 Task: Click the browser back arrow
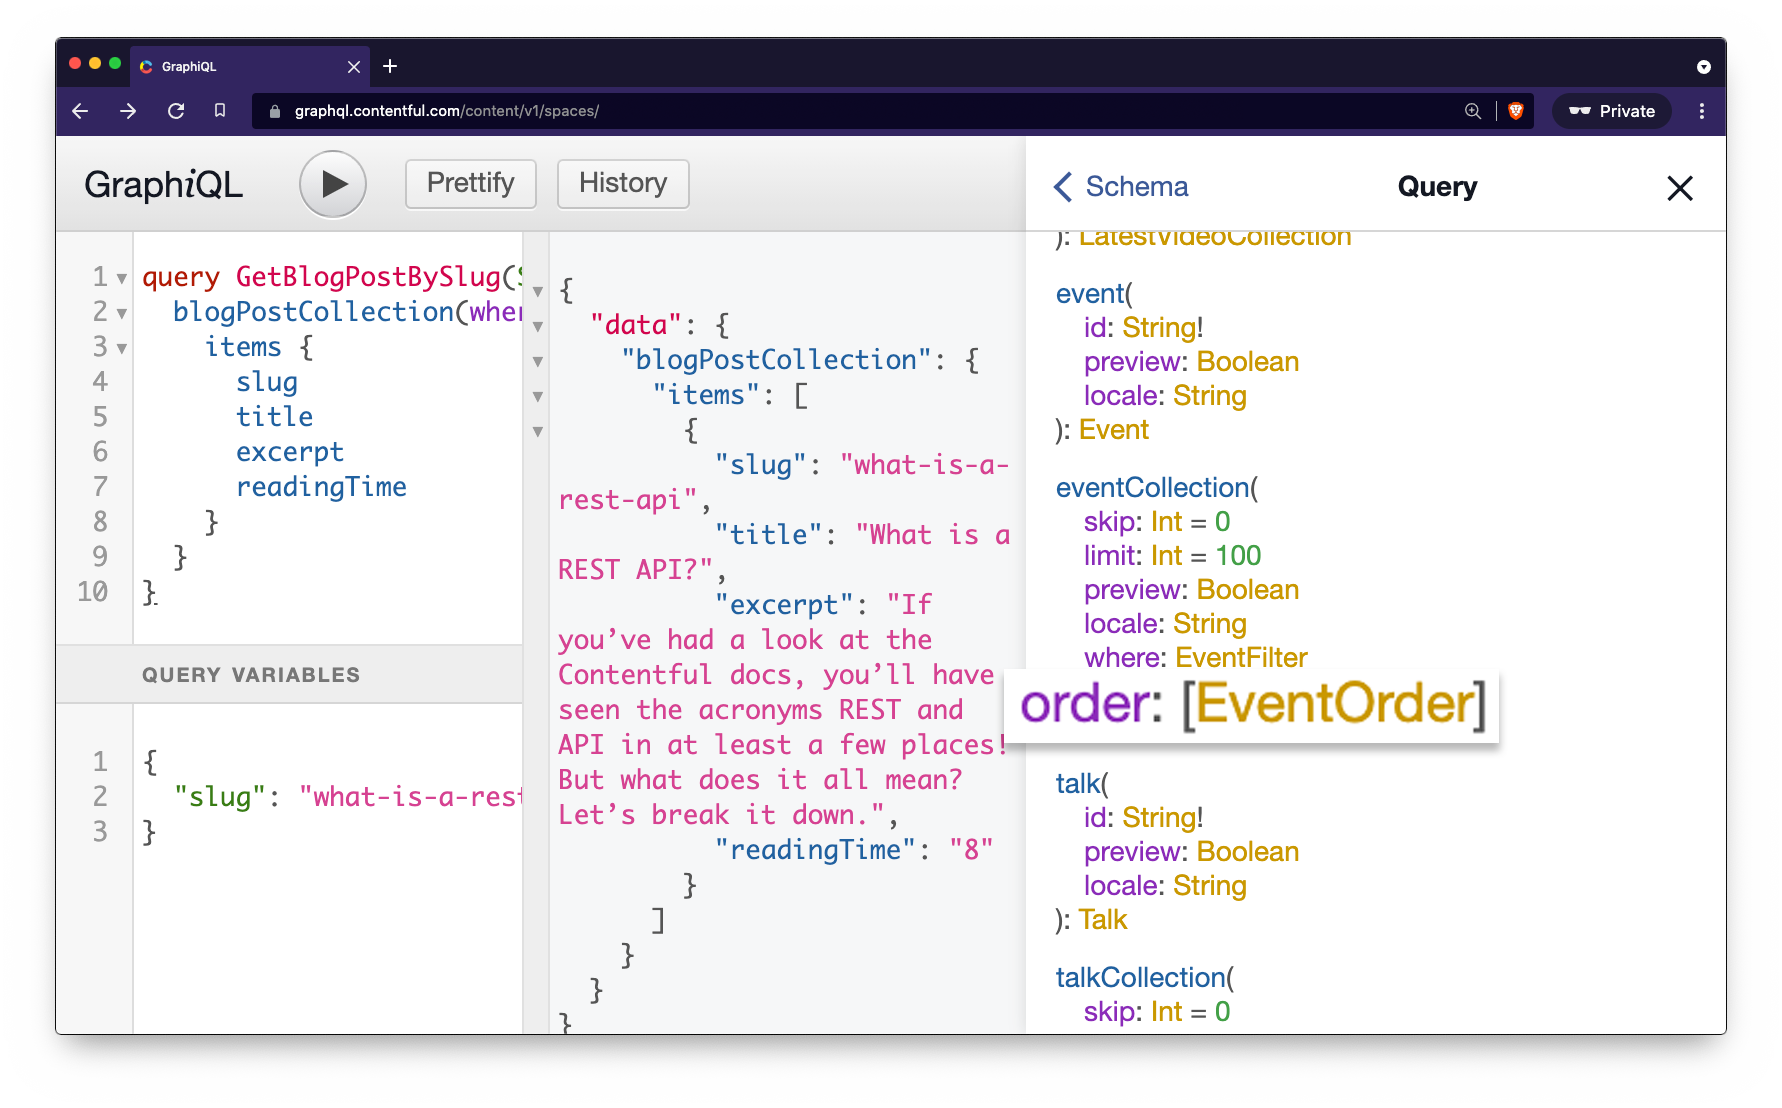point(81,111)
